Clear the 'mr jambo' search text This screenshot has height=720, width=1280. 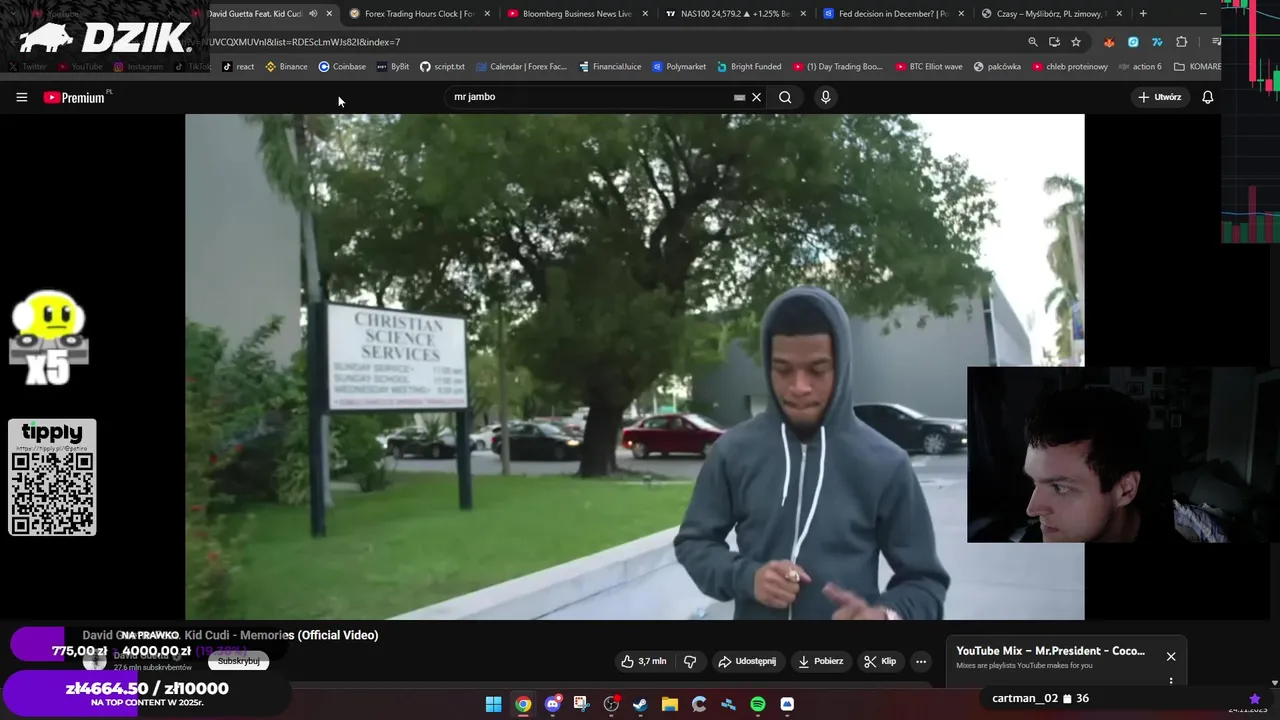(757, 97)
